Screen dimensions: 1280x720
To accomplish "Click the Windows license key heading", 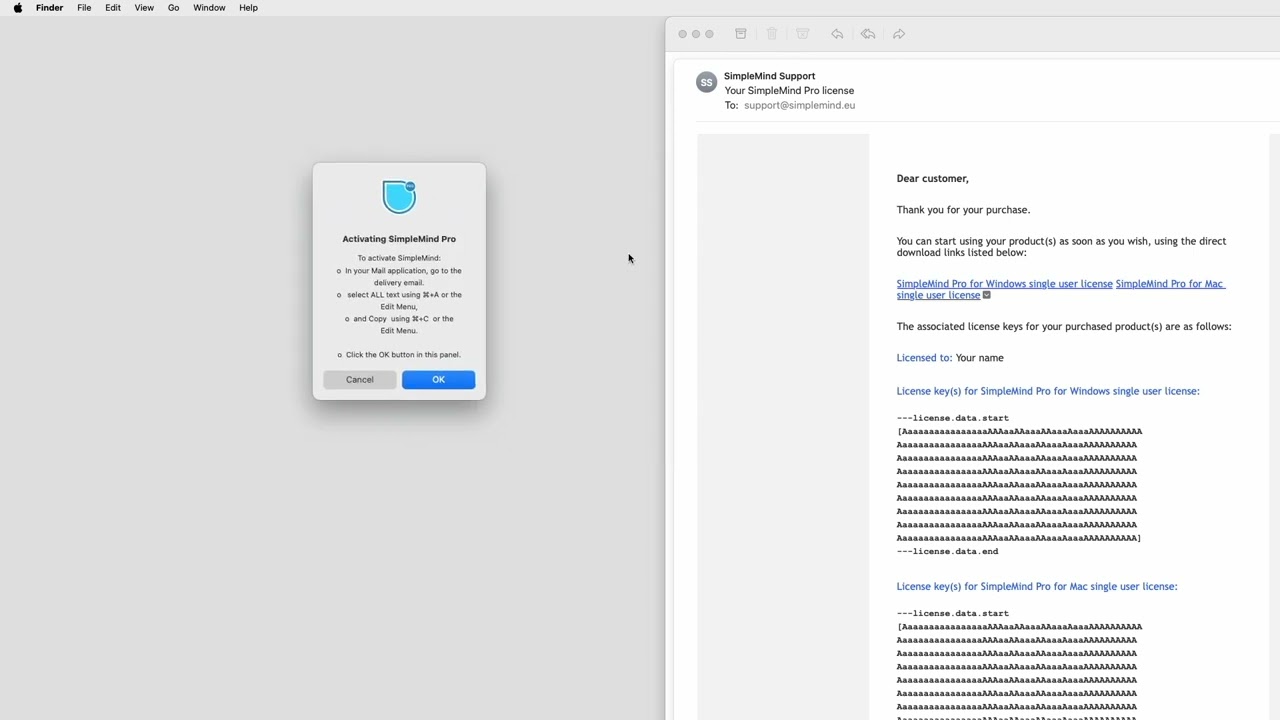I will [x=1048, y=392].
